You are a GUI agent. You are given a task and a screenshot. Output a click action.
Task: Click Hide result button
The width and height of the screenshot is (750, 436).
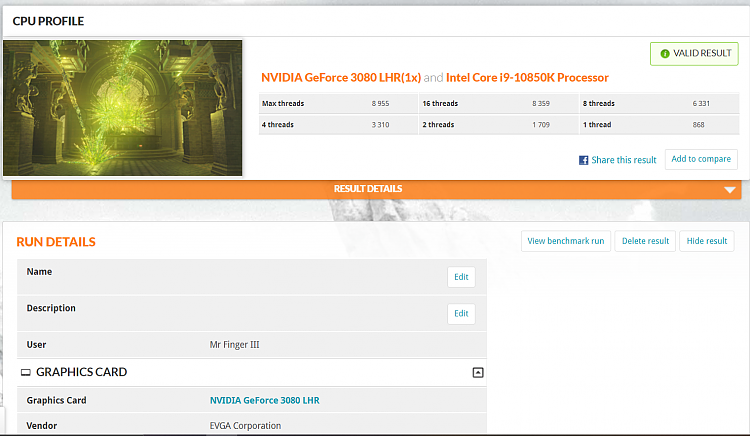point(707,241)
